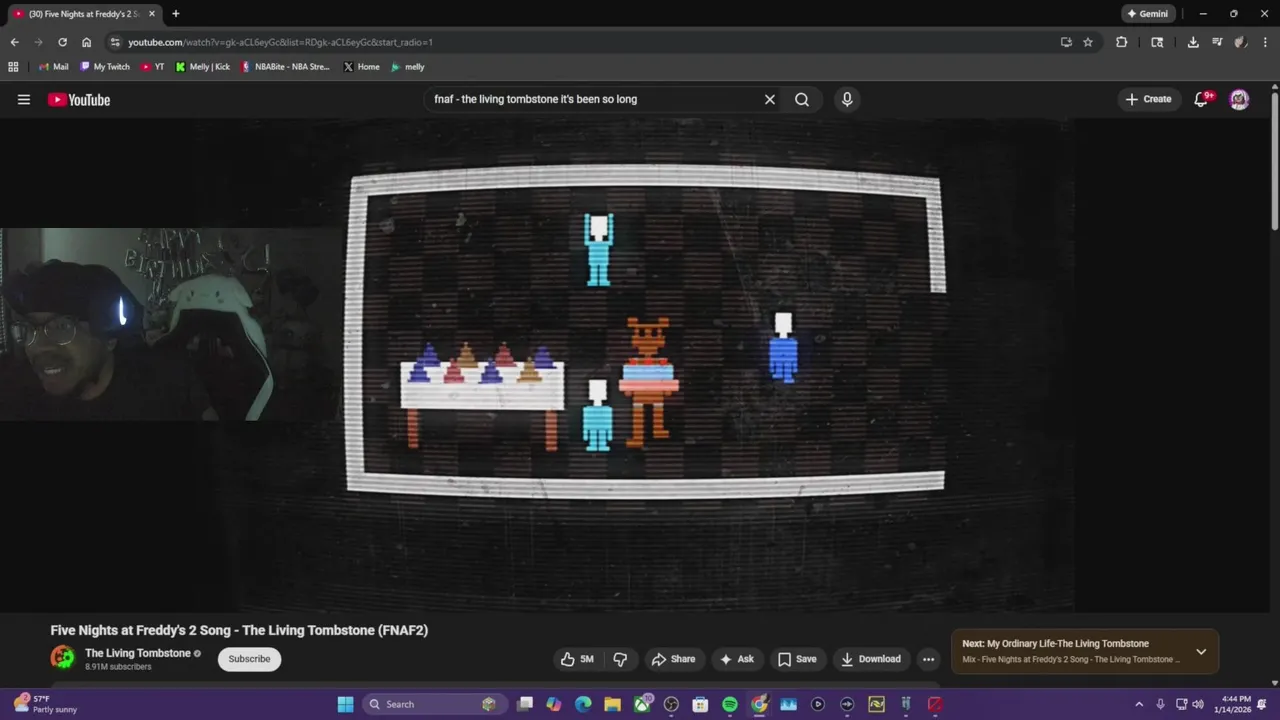This screenshot has height=720, width=1280.
Task: Clear the YouTube search query
Action: pyautogui.click(x=770, y=99)
